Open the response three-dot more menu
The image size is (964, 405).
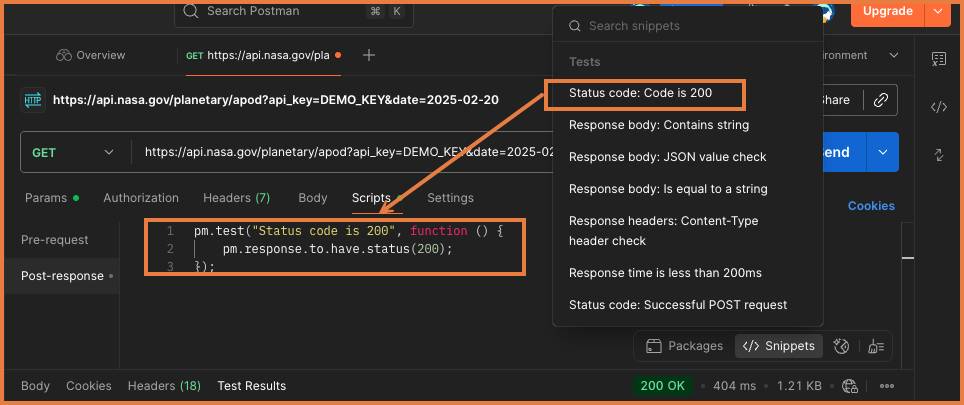(x=887, y=386)
